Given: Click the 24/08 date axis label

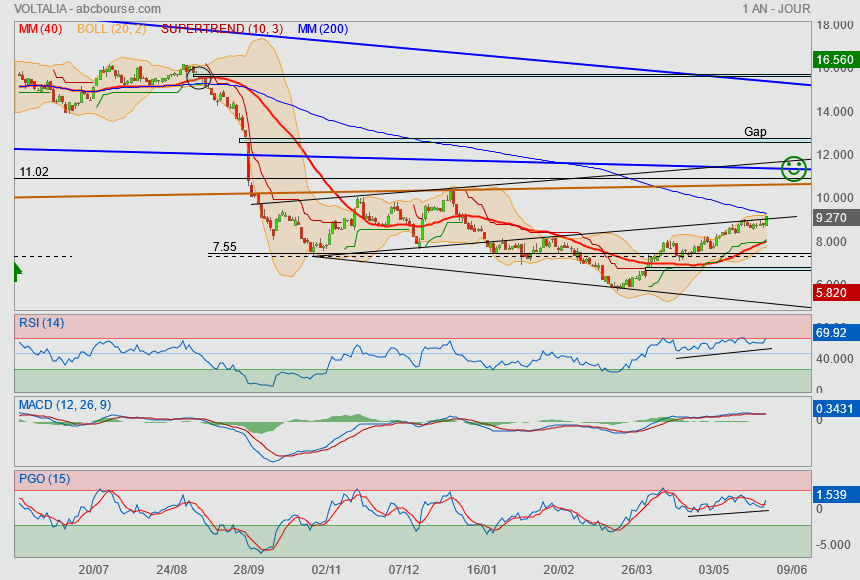Looking at the screenshot, I should click(x=171, y=570).
